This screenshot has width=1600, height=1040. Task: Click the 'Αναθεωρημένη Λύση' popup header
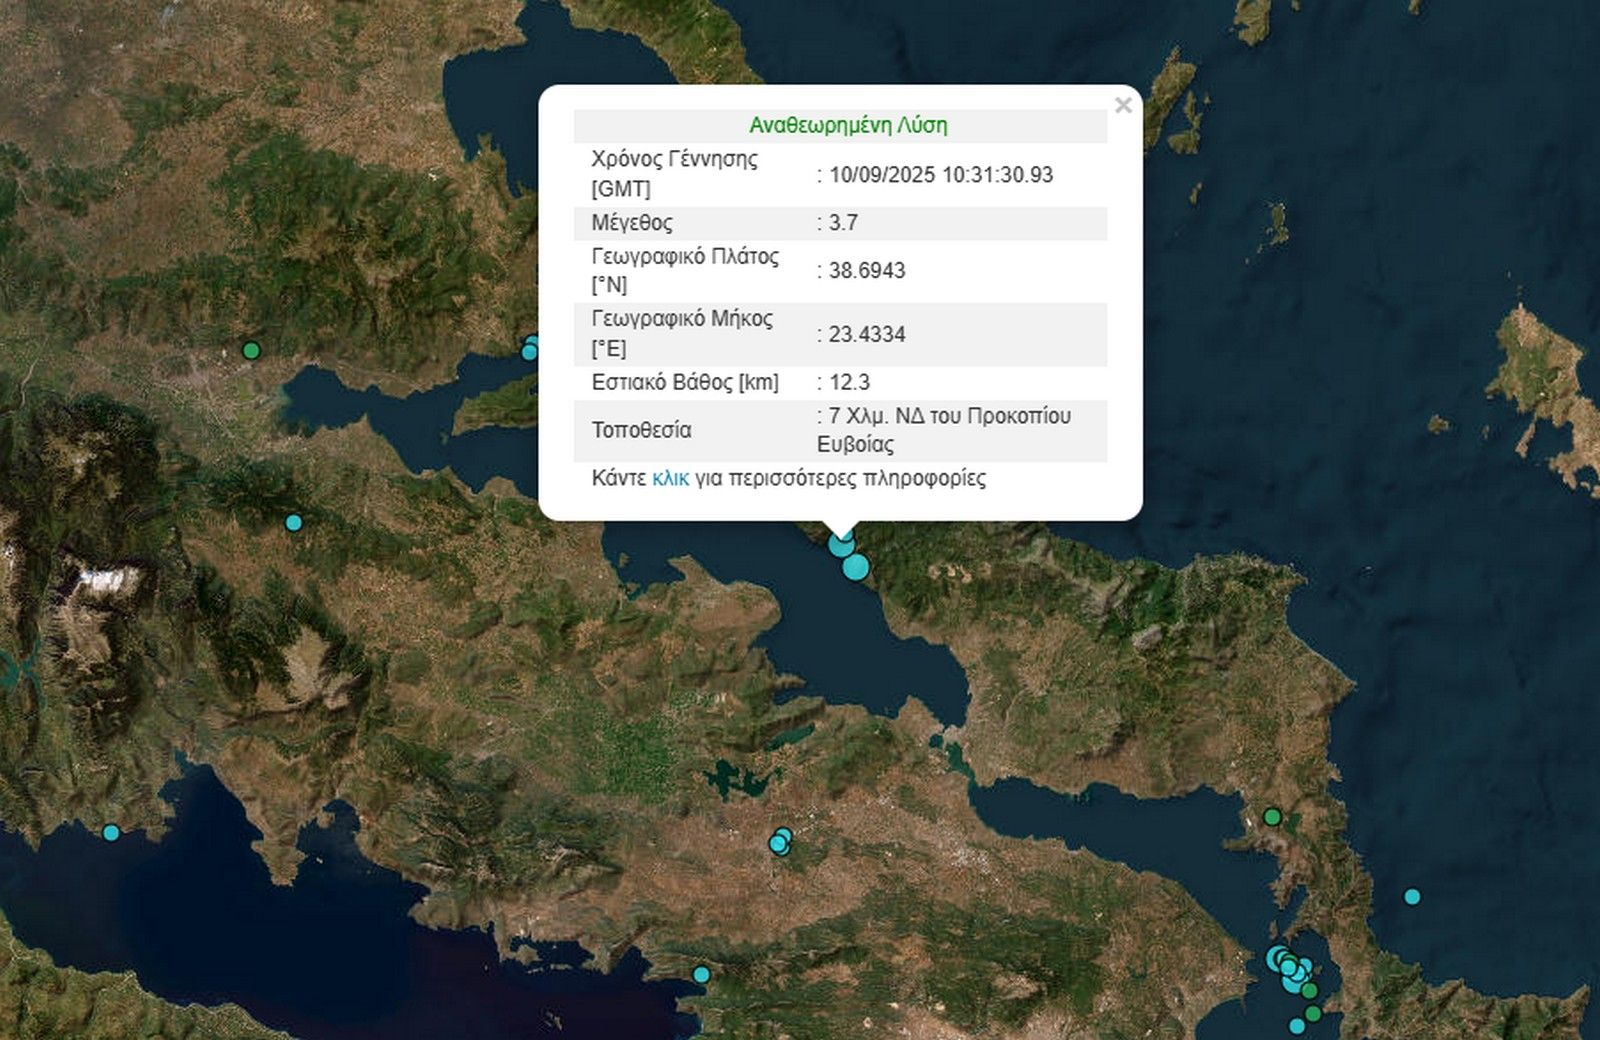point(848,125)
